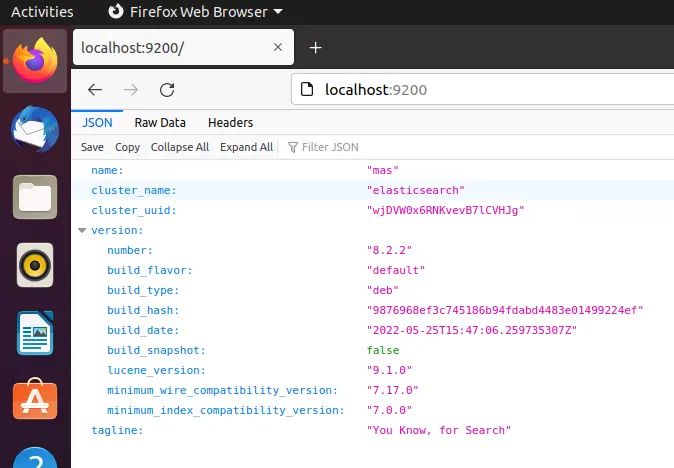The width and height of the screenshot is (674, 468).
Task: Open Ubuntu Software store icon
Action: pos(35,399)
